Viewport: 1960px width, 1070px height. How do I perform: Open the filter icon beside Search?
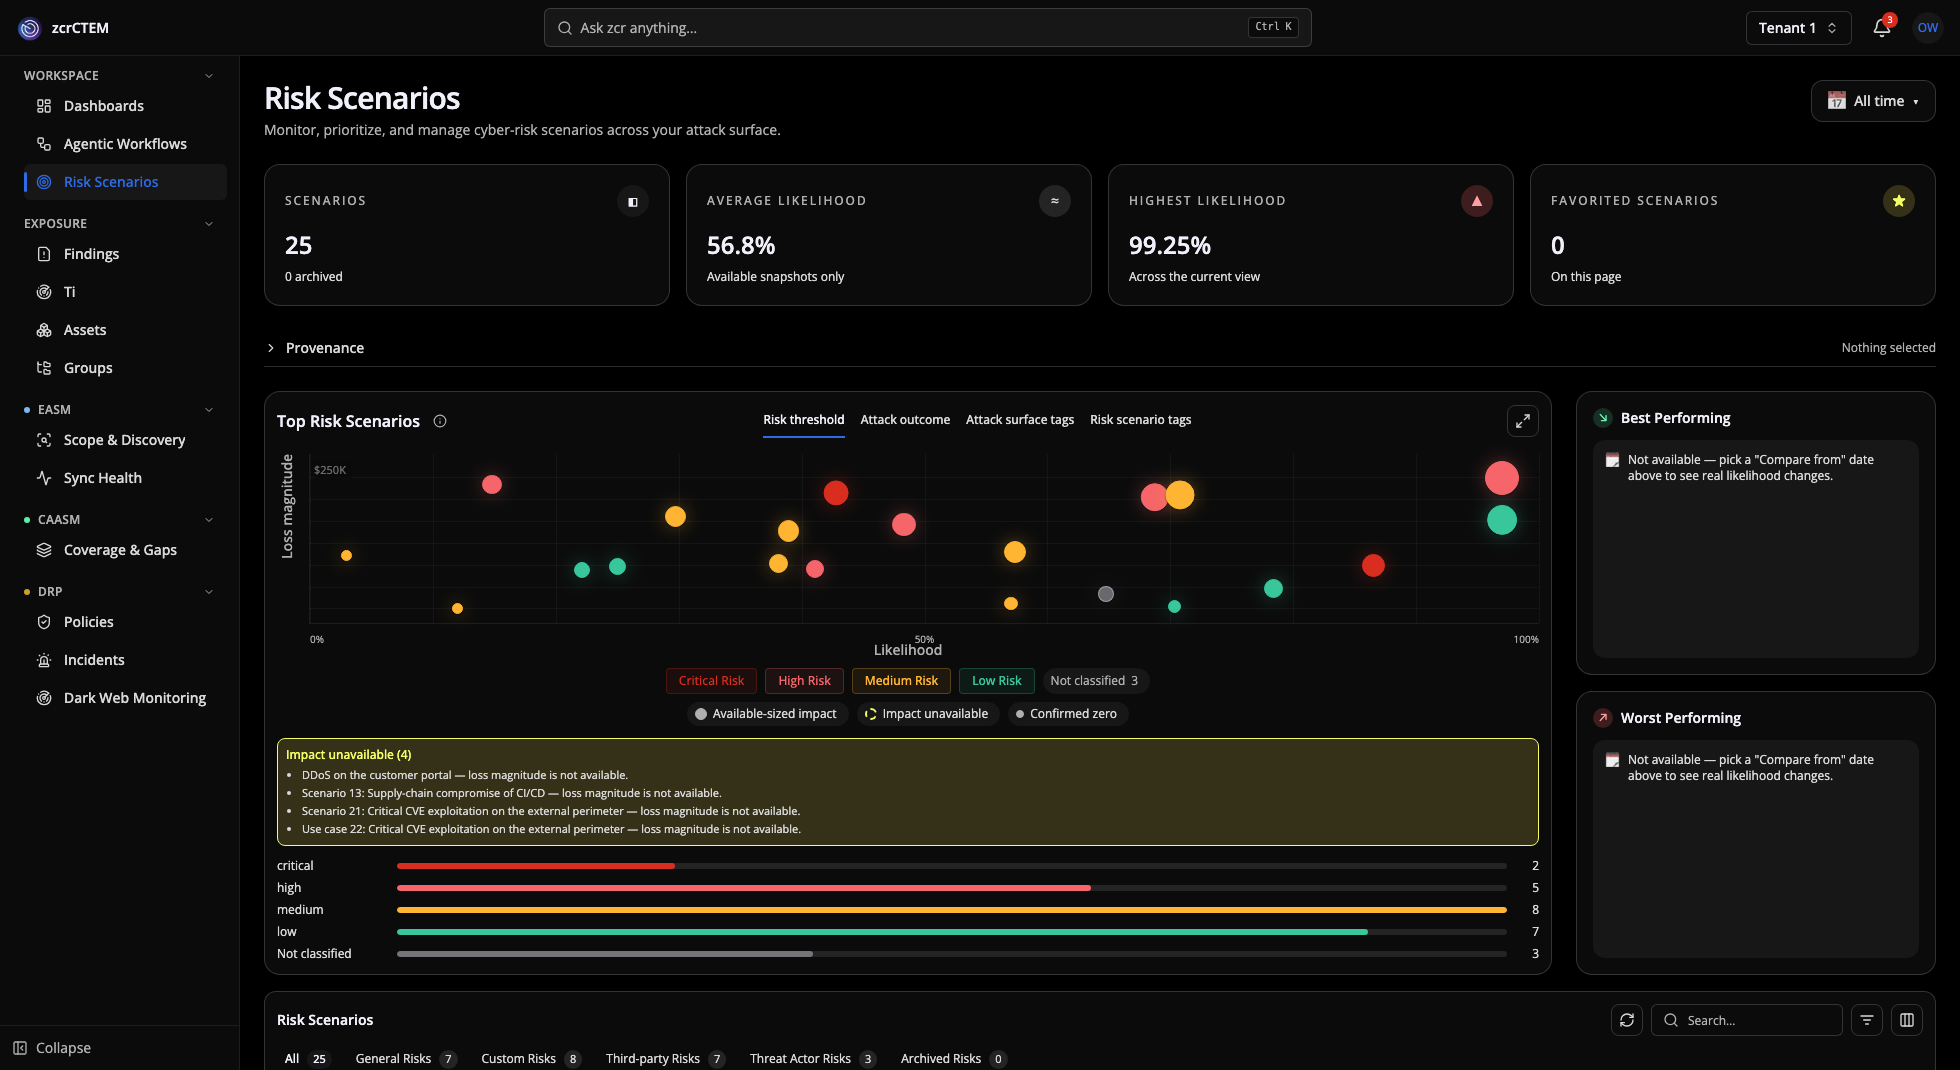[1867, 1020]
